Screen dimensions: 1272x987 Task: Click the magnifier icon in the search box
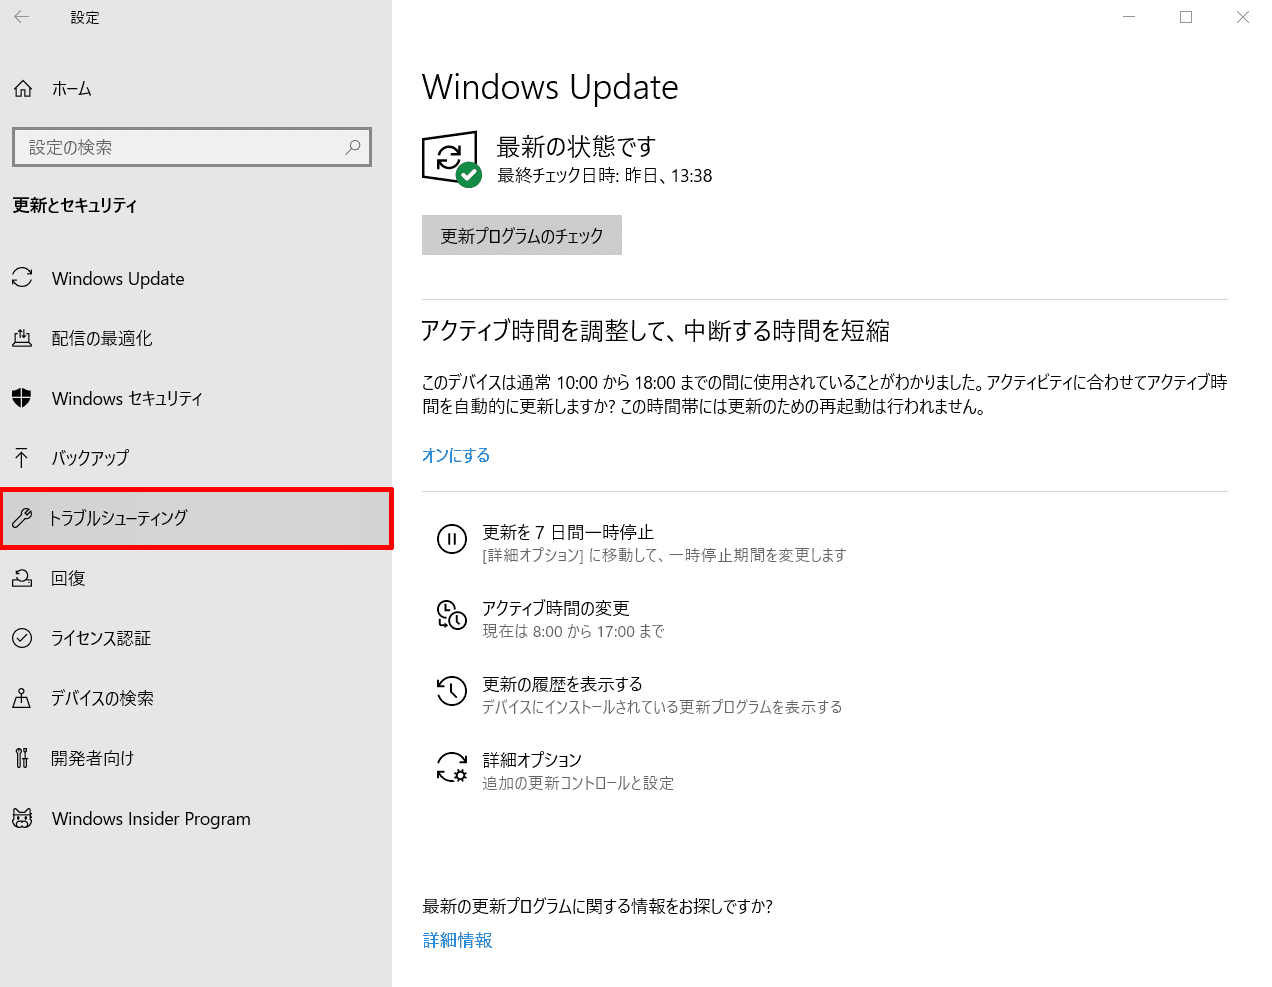353,147
